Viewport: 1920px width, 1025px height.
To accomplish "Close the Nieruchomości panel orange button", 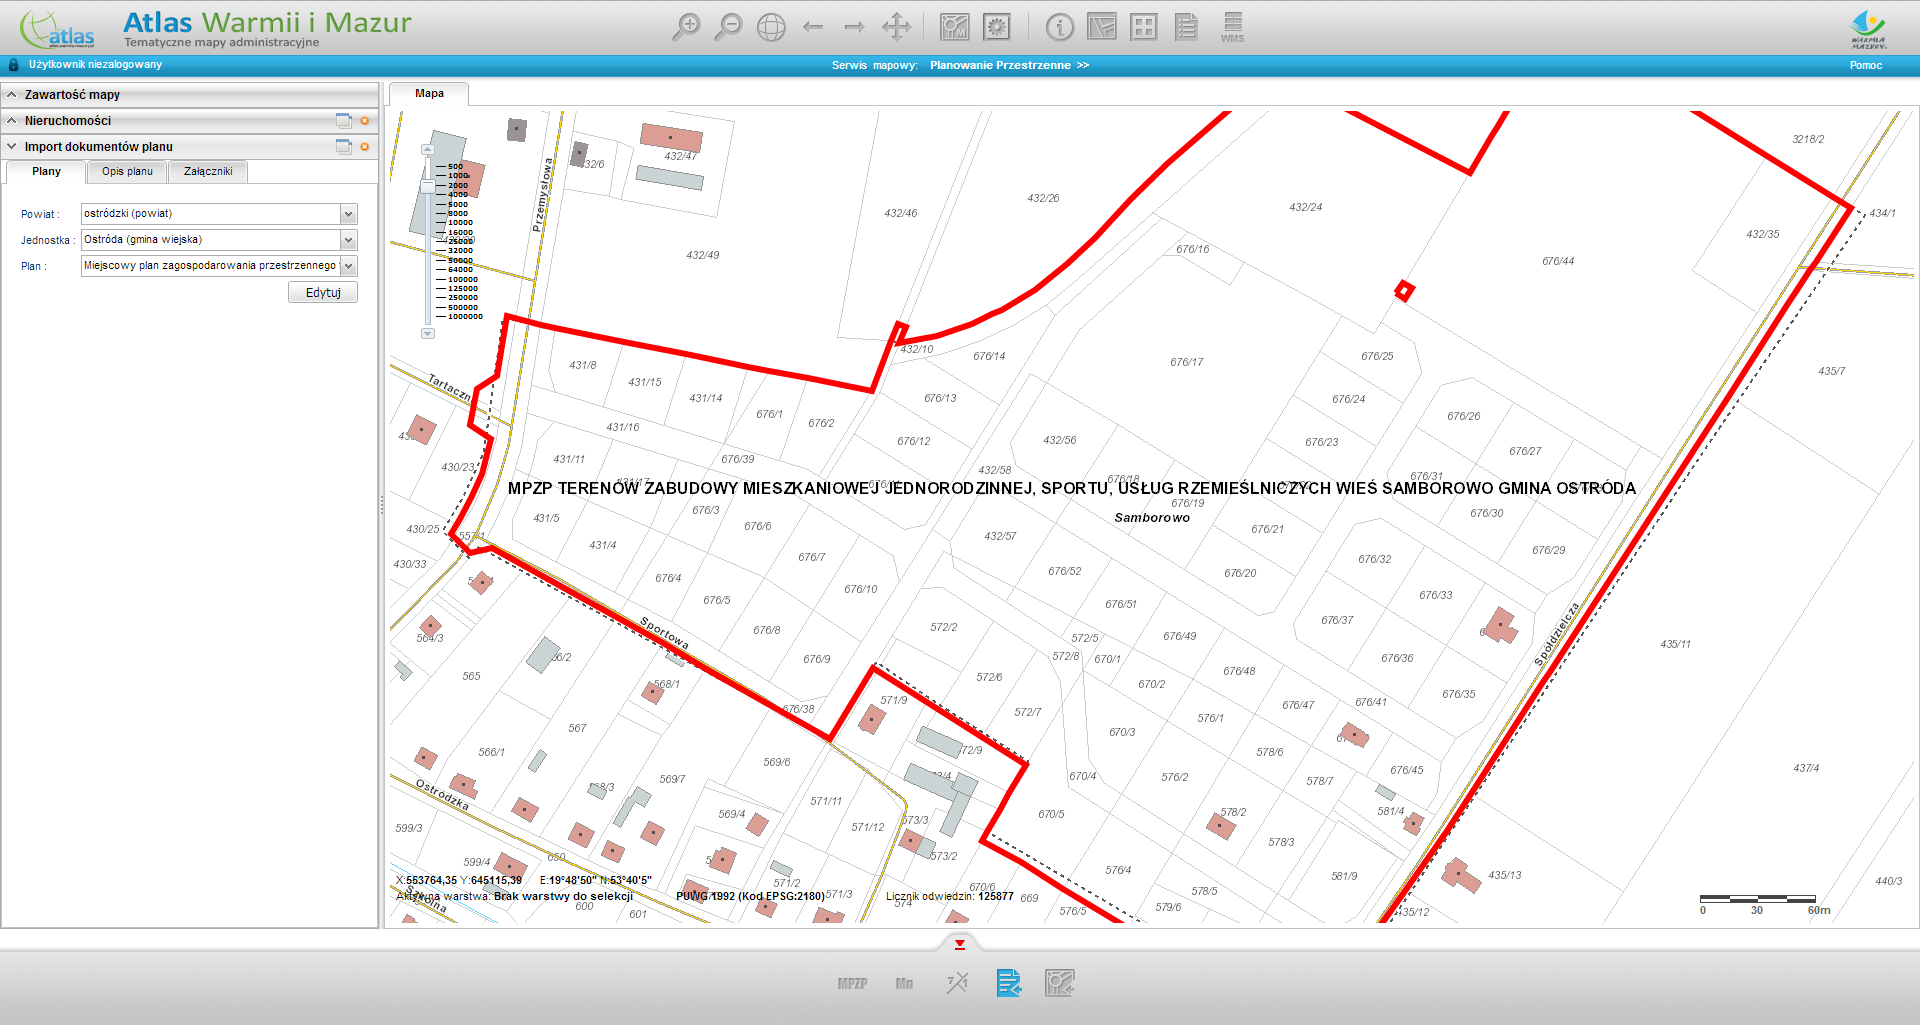I will coord(364,121).
